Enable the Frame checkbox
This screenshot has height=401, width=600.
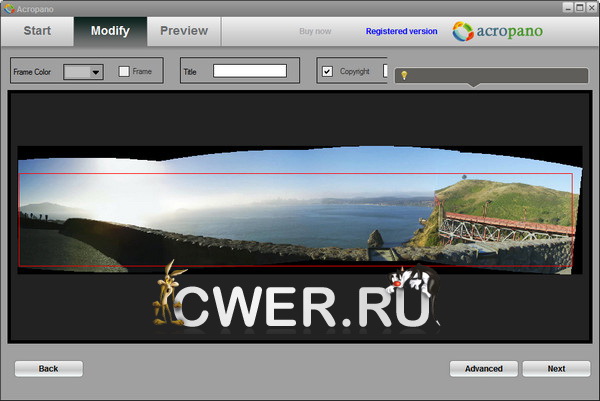coord(124,72)
